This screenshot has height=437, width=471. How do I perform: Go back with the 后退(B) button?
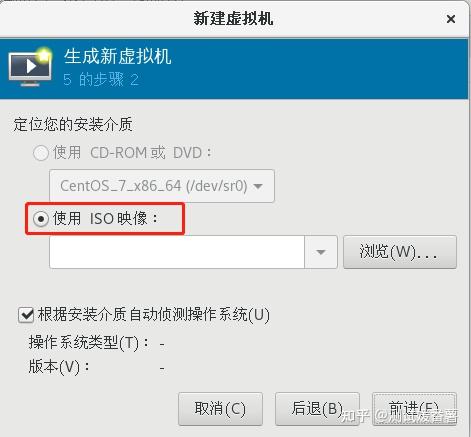click(317, 409)
